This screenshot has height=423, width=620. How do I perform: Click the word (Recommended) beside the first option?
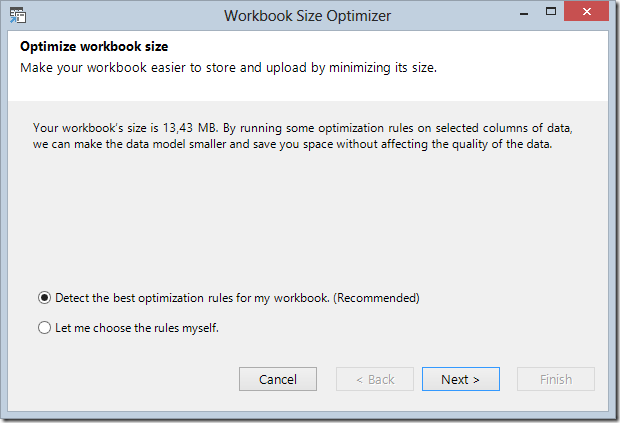click(x=376, y=298)
